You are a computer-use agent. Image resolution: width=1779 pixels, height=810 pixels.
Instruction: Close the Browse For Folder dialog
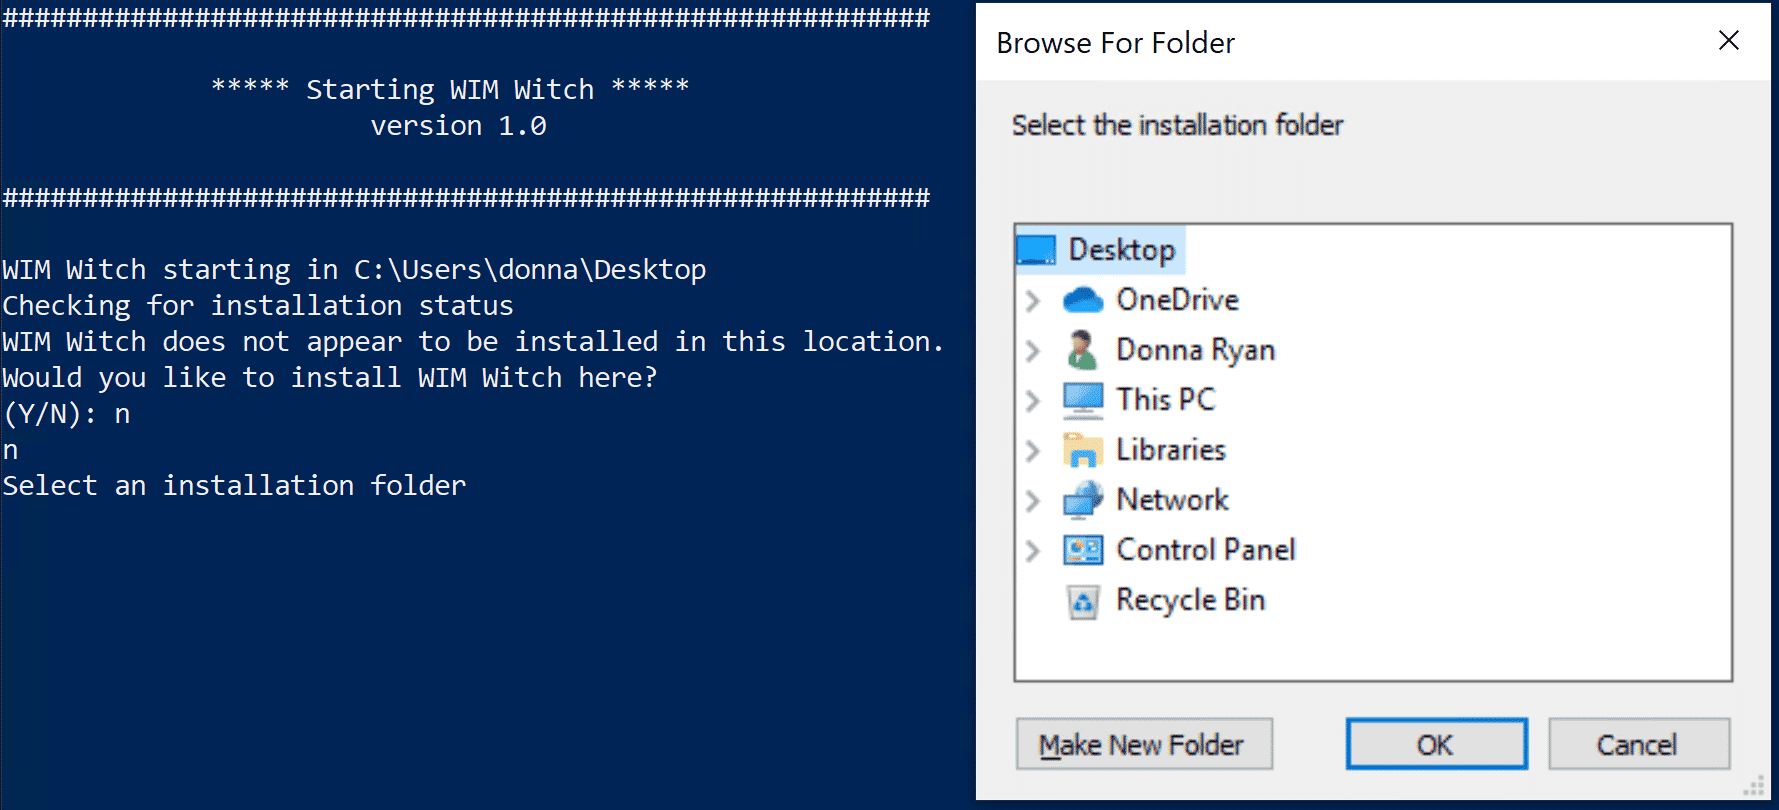coord(1729,41)
